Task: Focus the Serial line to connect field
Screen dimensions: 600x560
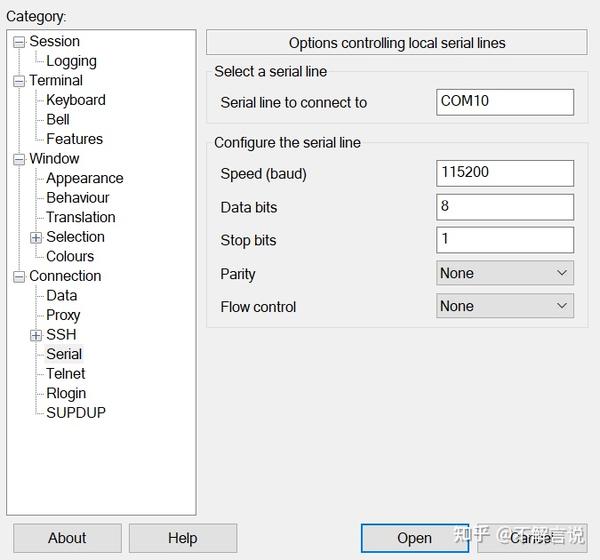Action: (505, 102)
